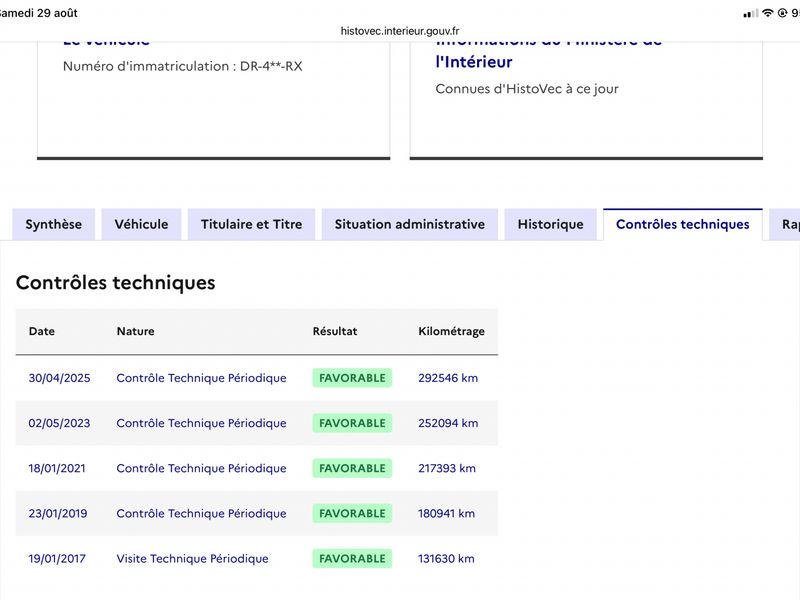The width and height of the screenshot is (800, 600).
Task: Select the date 02/05/2023
Action: pyautogui.click(x=59, y=423)
